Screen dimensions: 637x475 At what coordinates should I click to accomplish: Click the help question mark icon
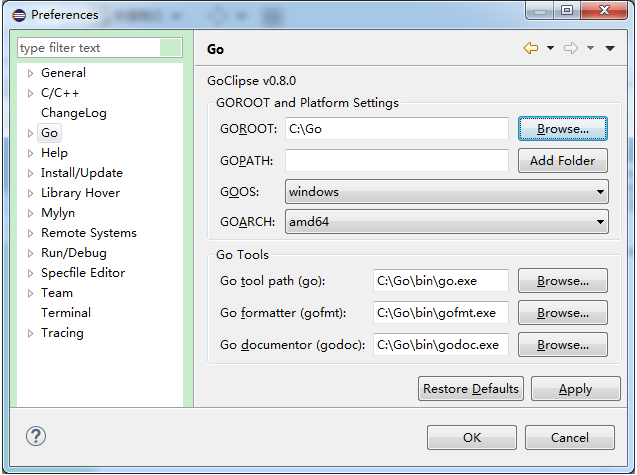(36, 436)
